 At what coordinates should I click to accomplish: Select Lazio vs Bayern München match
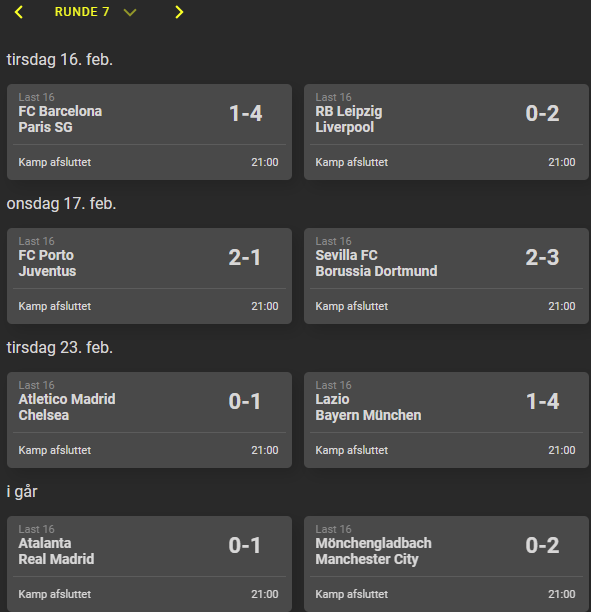[446, 420]
